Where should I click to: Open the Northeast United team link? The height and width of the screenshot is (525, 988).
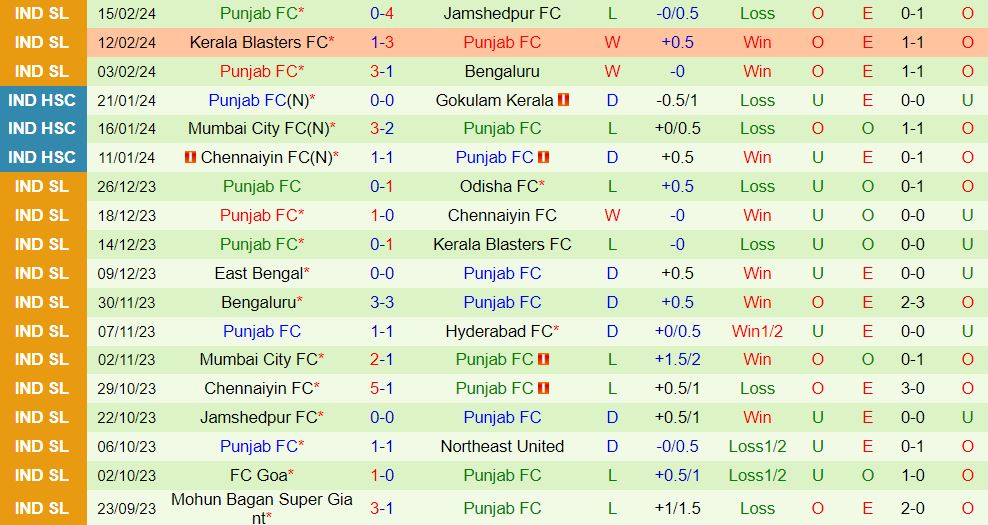click(x=502, y=446)
